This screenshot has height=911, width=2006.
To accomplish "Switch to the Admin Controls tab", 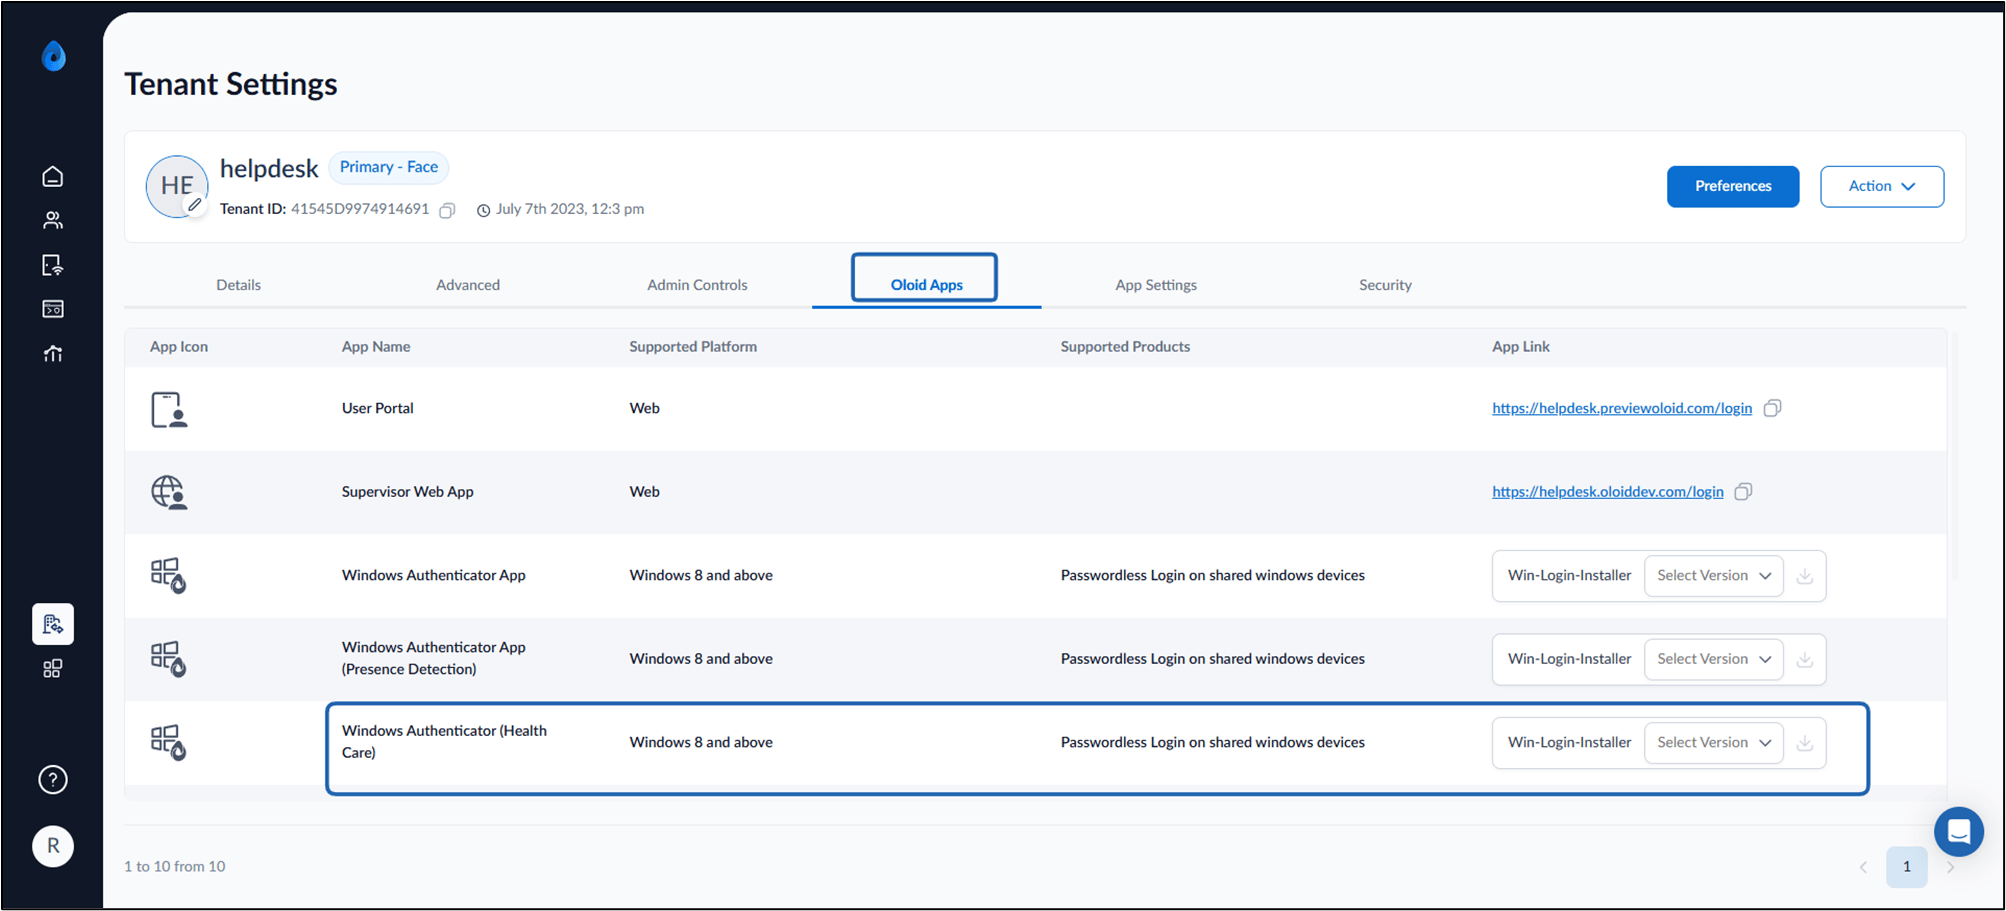I will [x=697, y=285].
